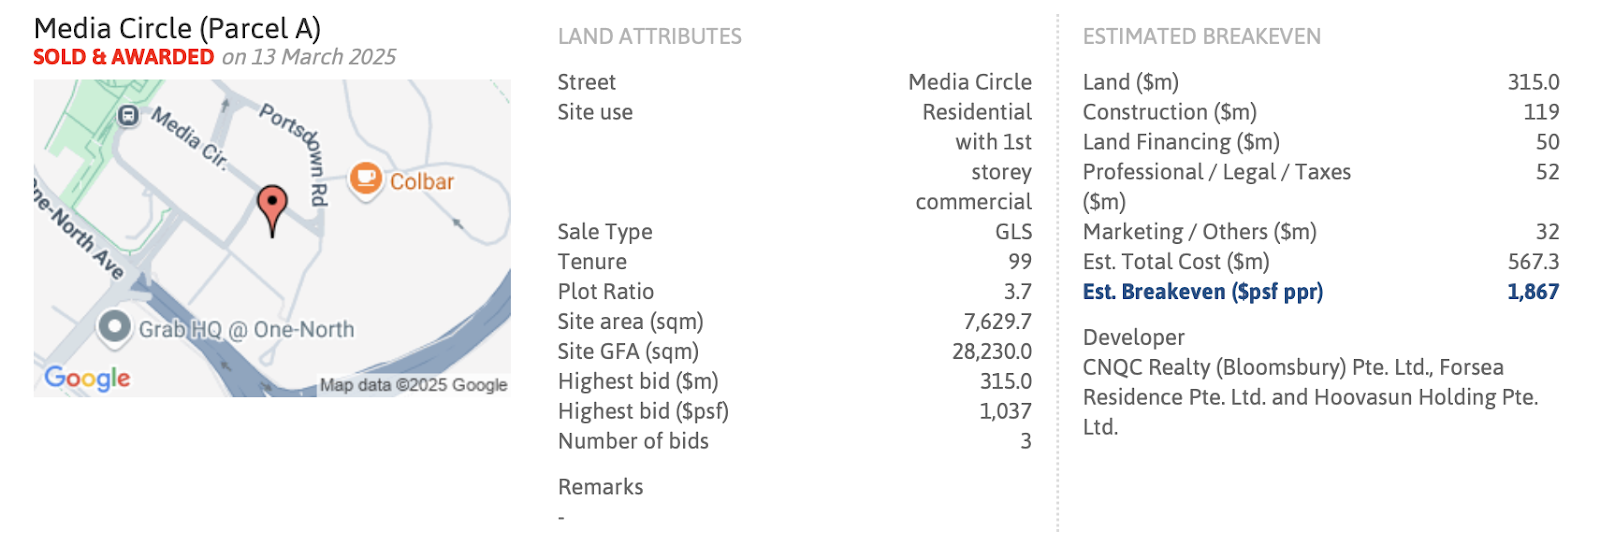Screen dimensions: 1600x545
Task: Click the 1,867 breakeven value
Action: (x=1533, y=292)
